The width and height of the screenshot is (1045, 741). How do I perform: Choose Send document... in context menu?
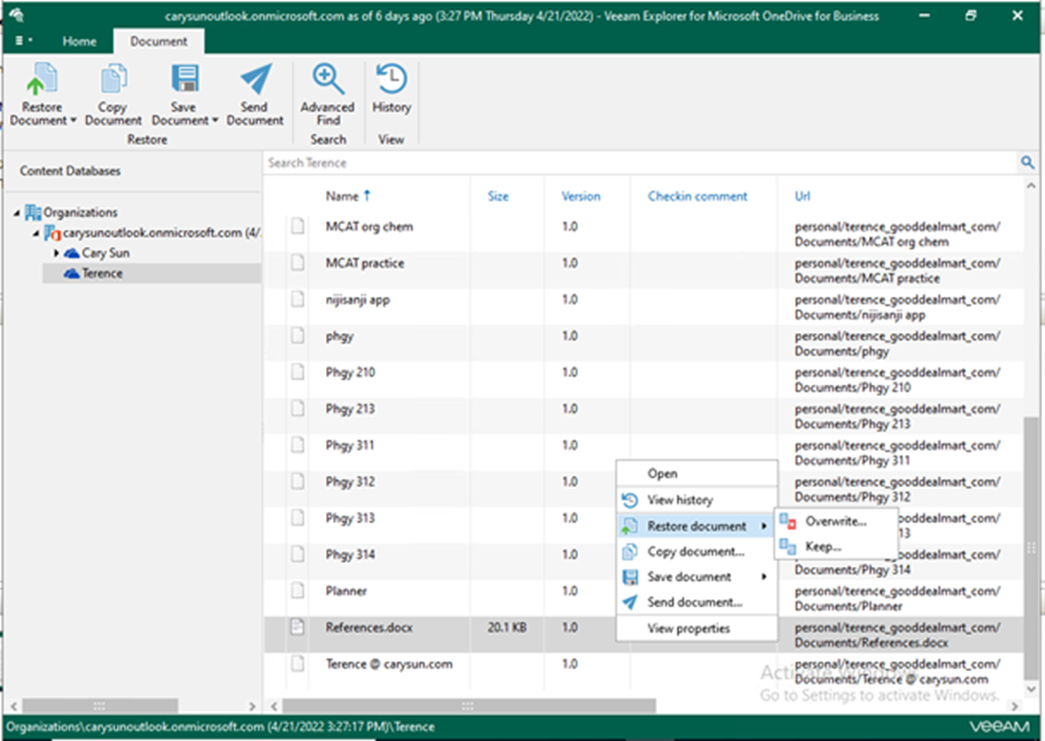point(696,602)
